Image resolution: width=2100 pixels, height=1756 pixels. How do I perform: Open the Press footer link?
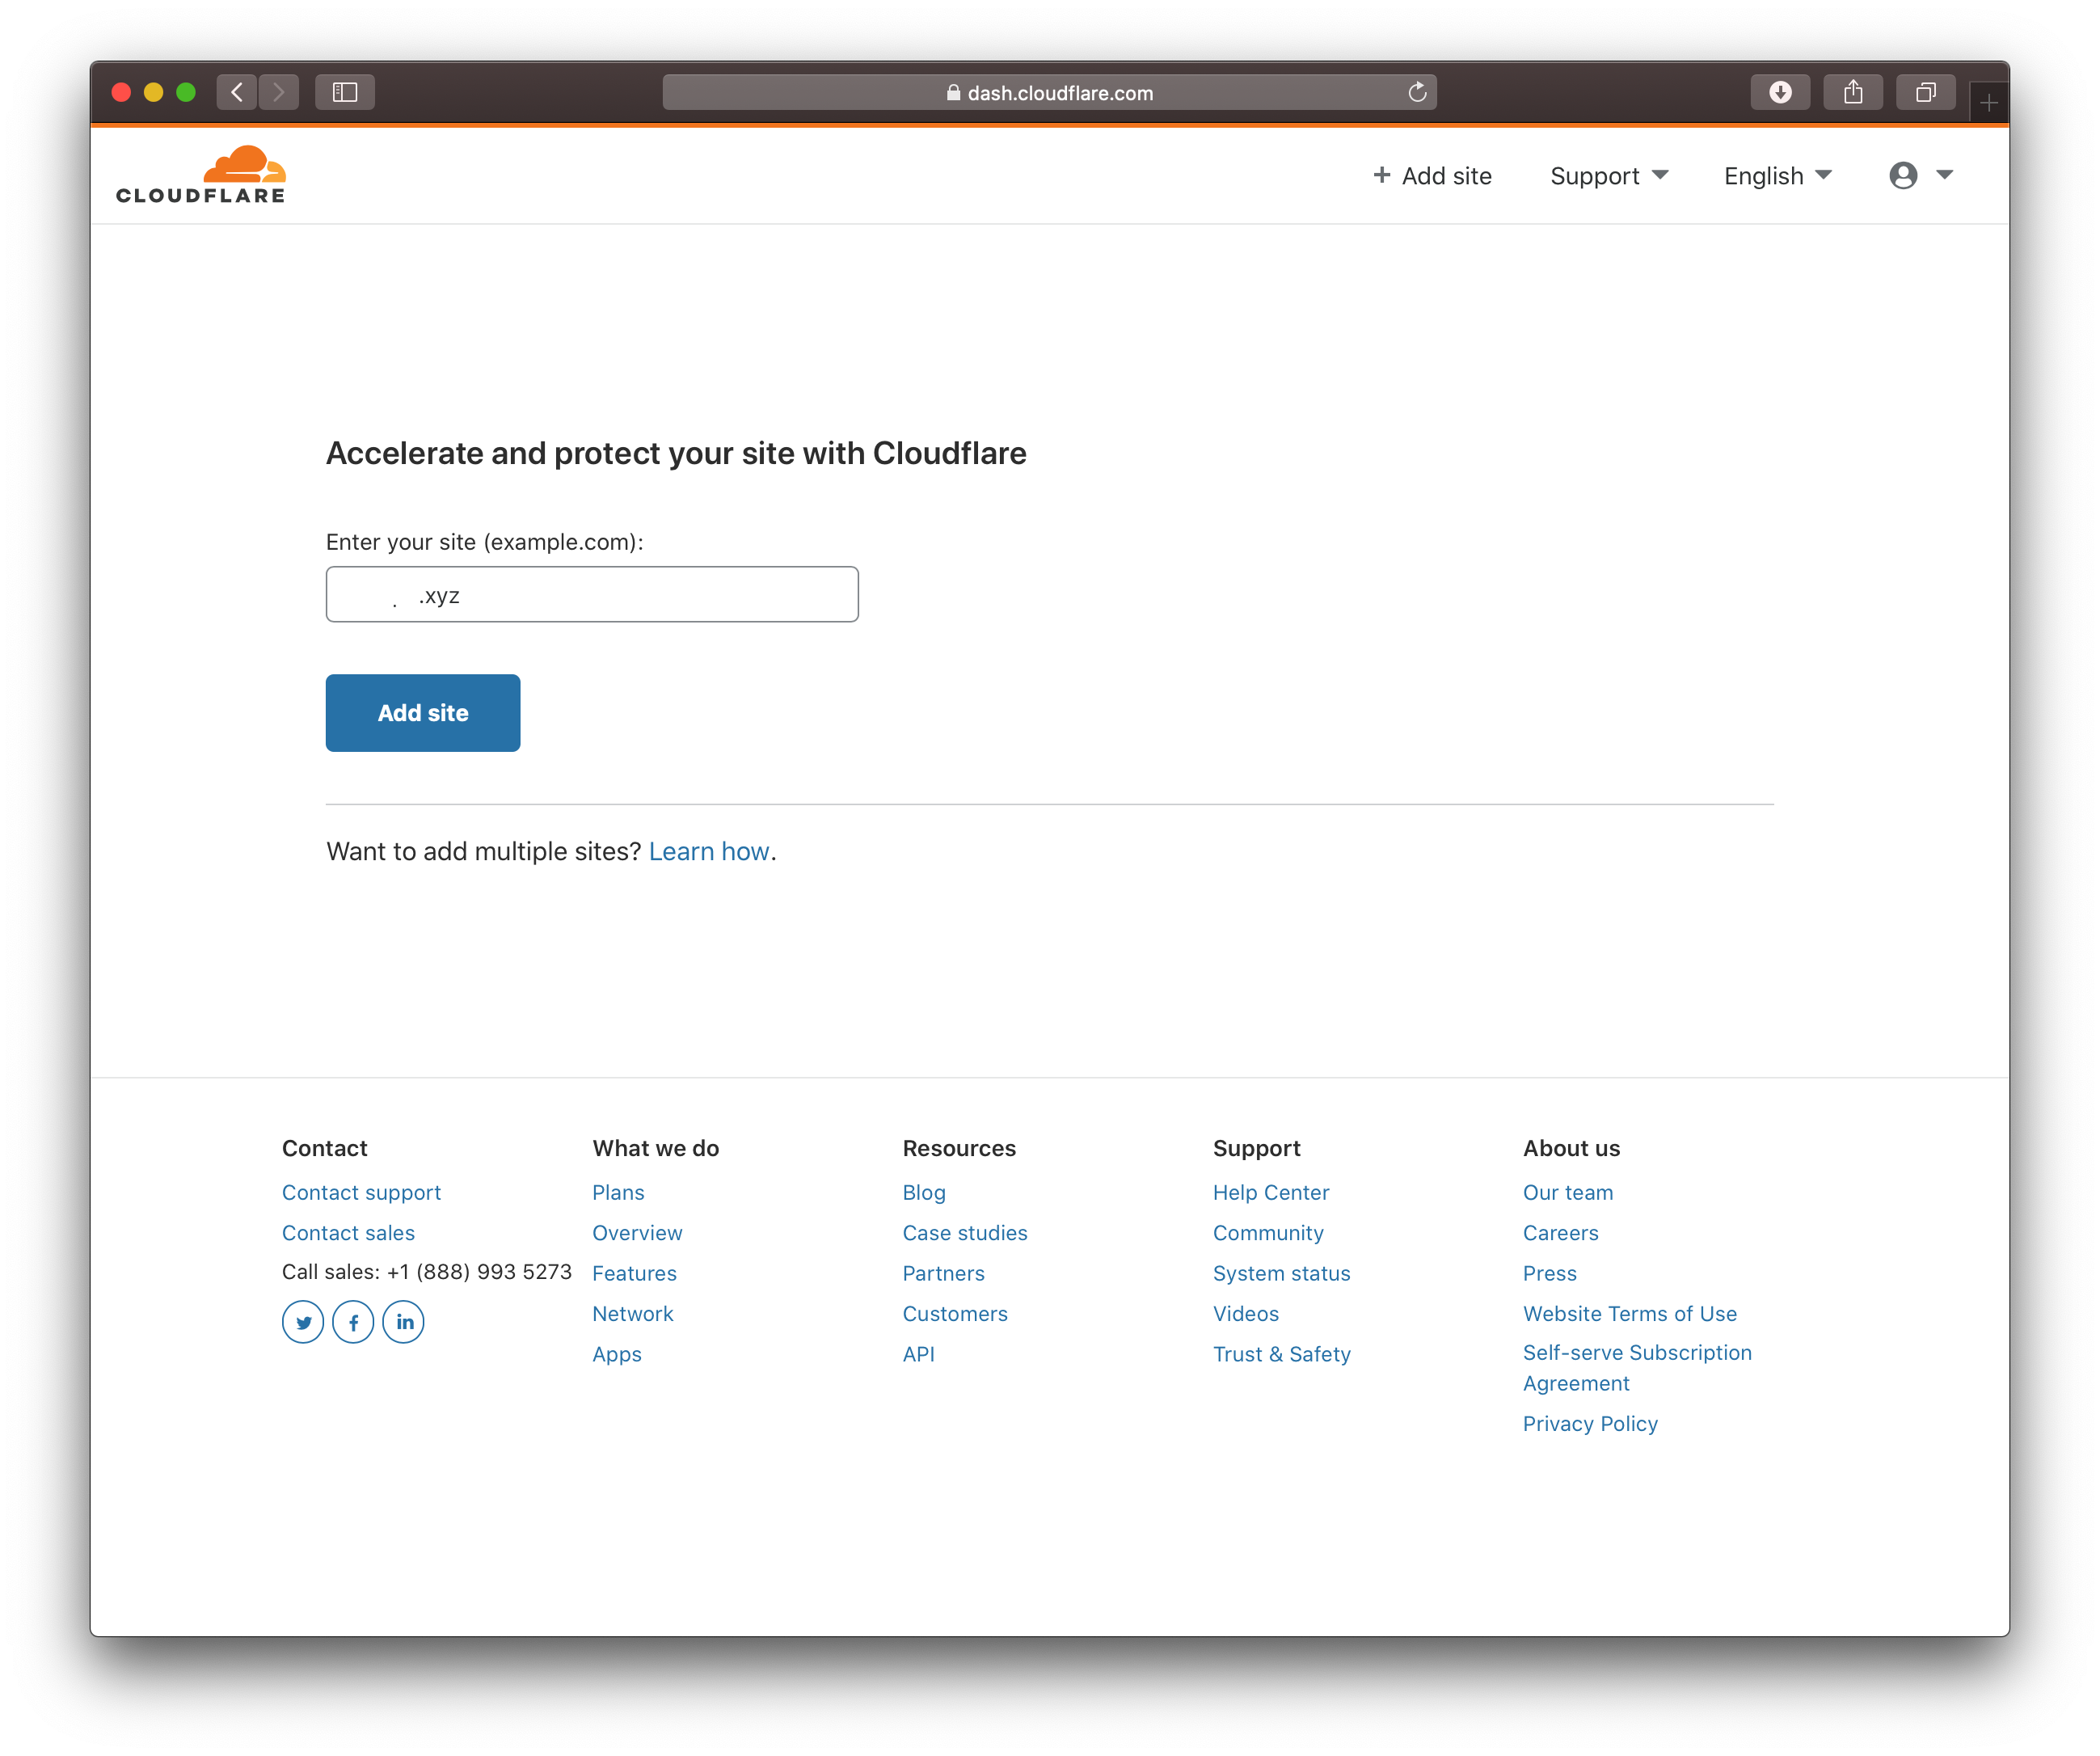click(1550, 1273)
